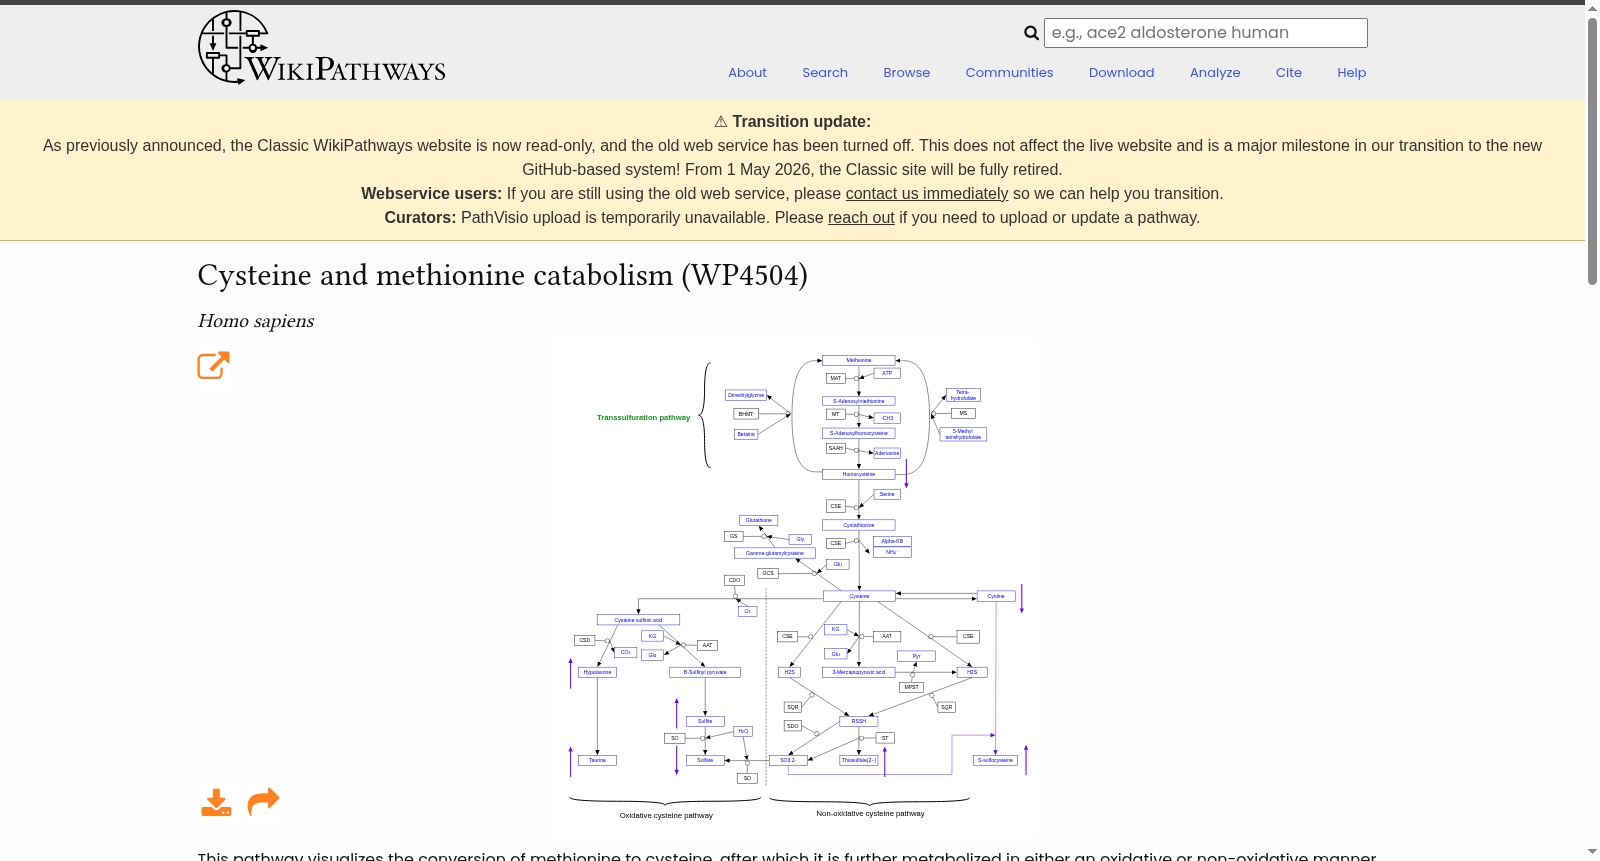Select the Cysteine sulfinic acid node
The image size is (1600, 861).
[x=638, y=620]
